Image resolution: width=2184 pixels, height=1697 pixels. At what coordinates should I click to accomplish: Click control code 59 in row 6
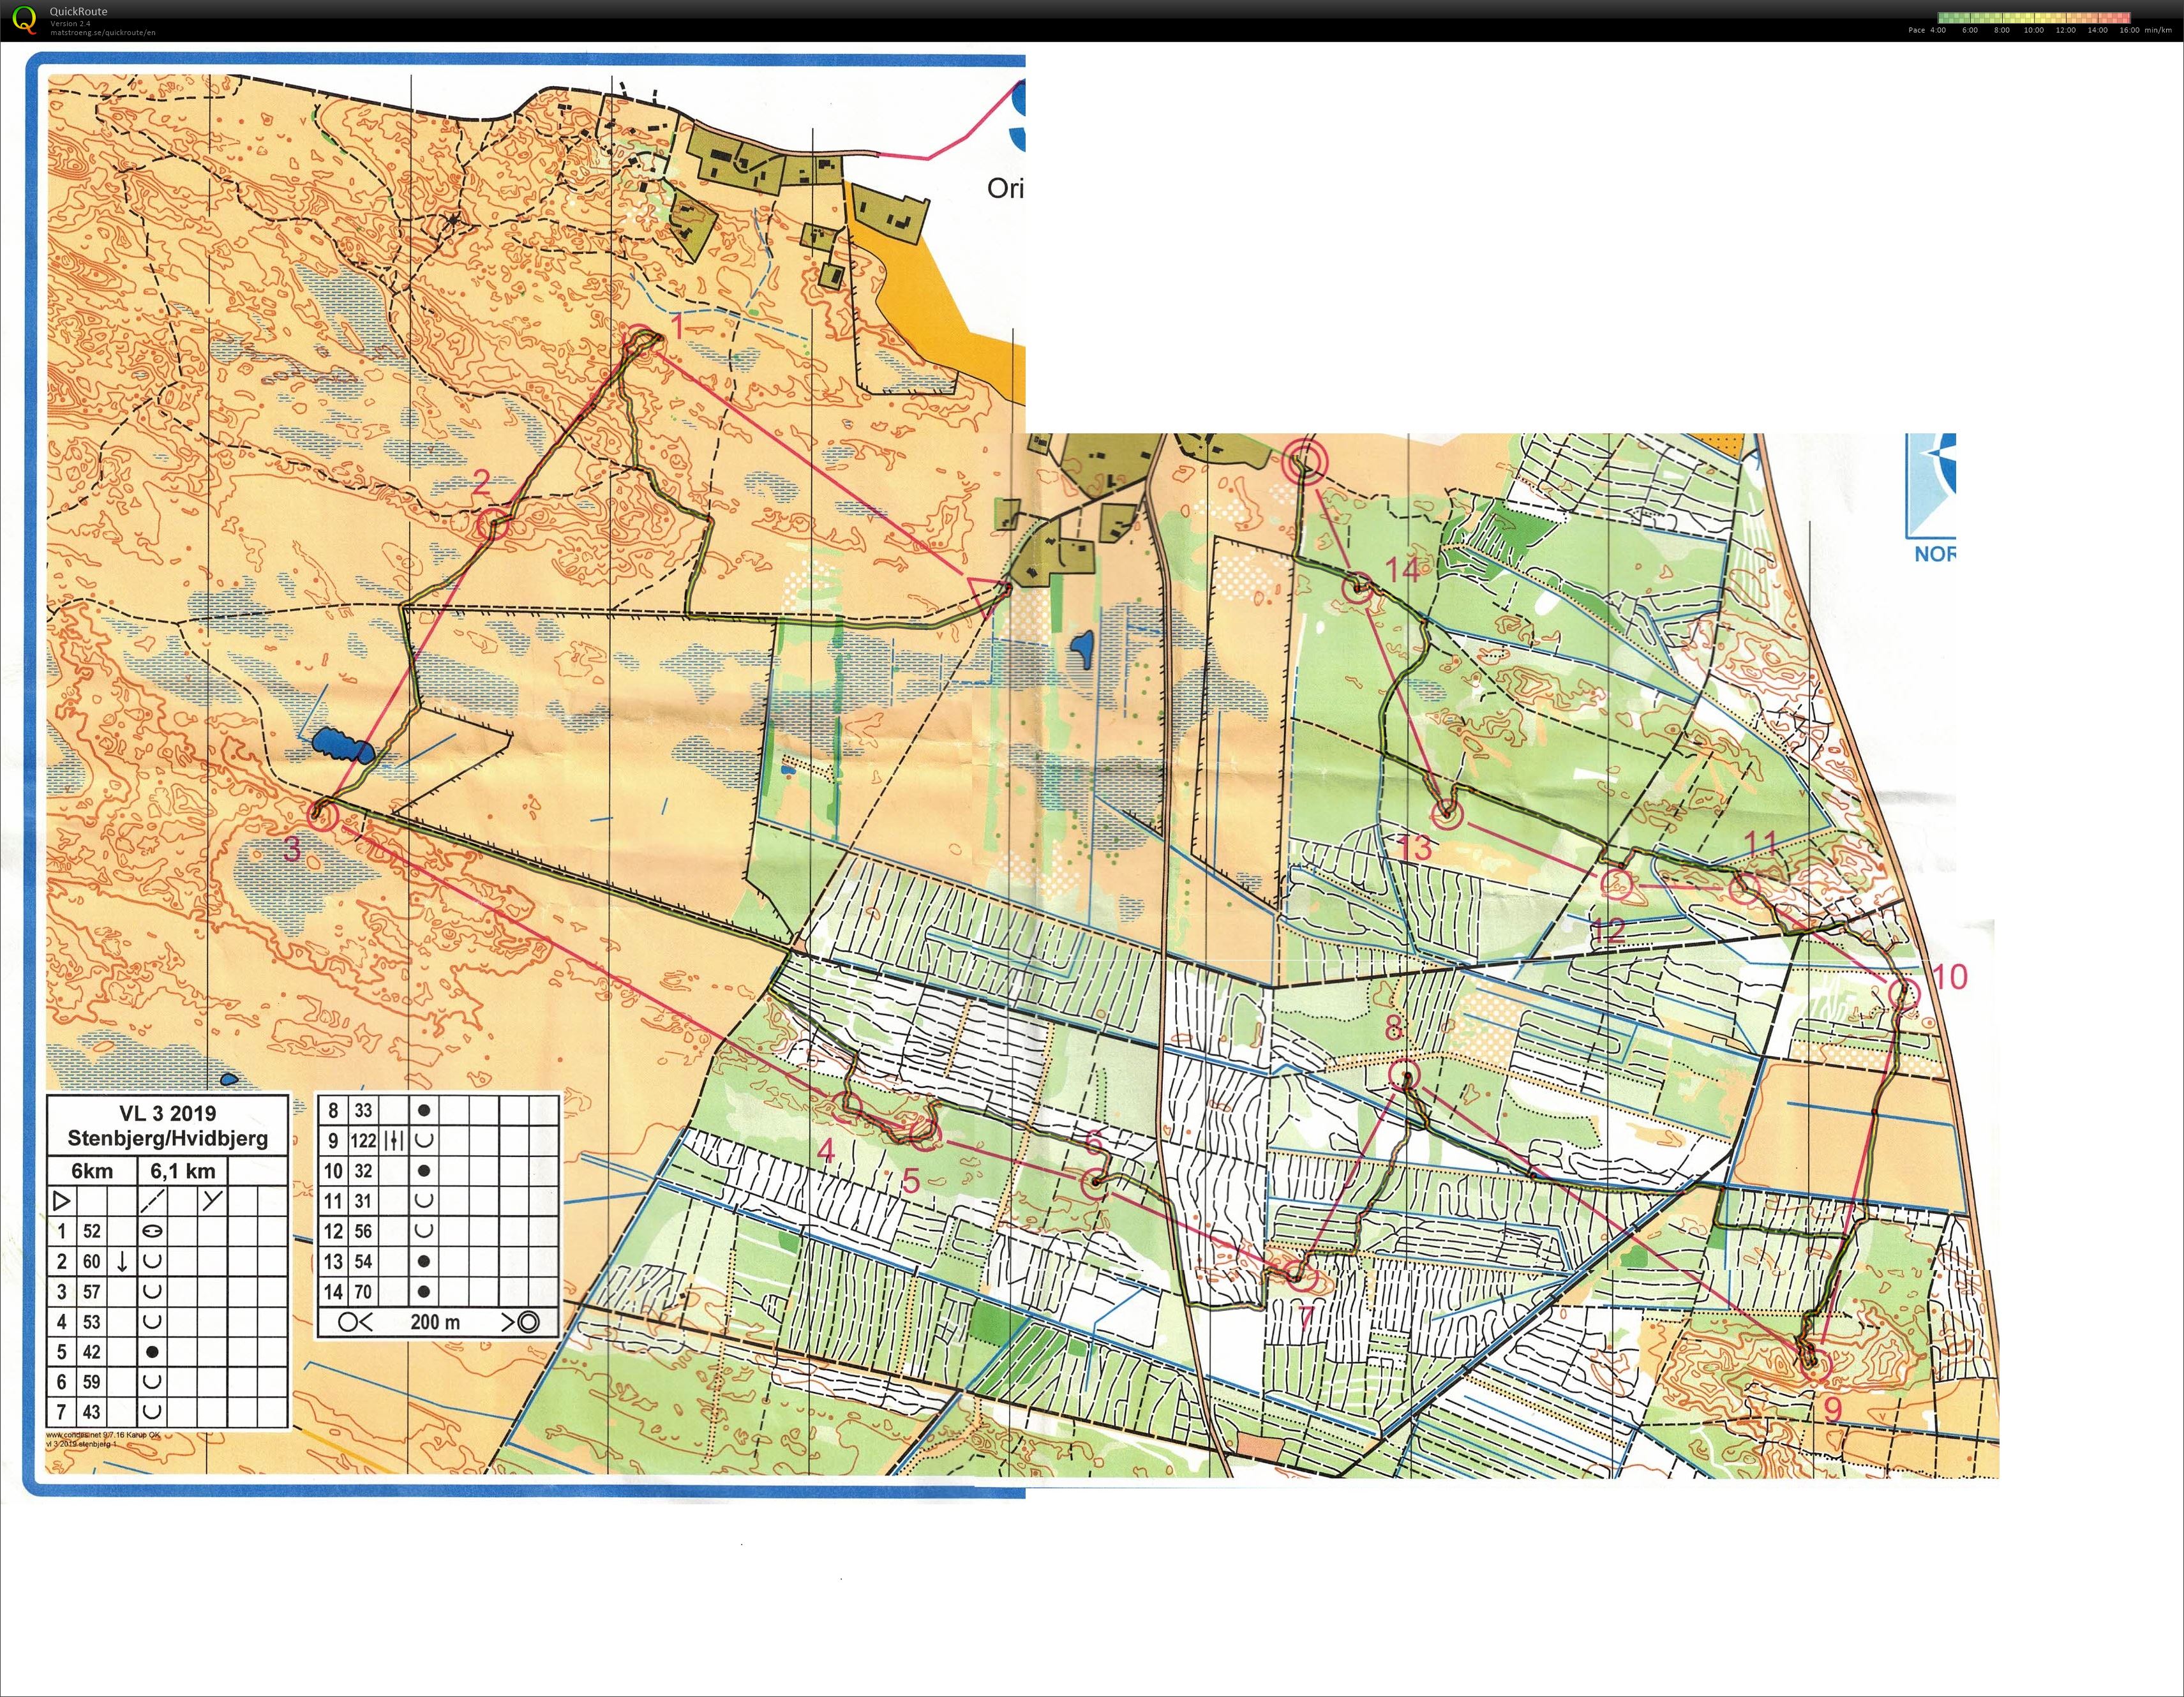click(91, 1381)
